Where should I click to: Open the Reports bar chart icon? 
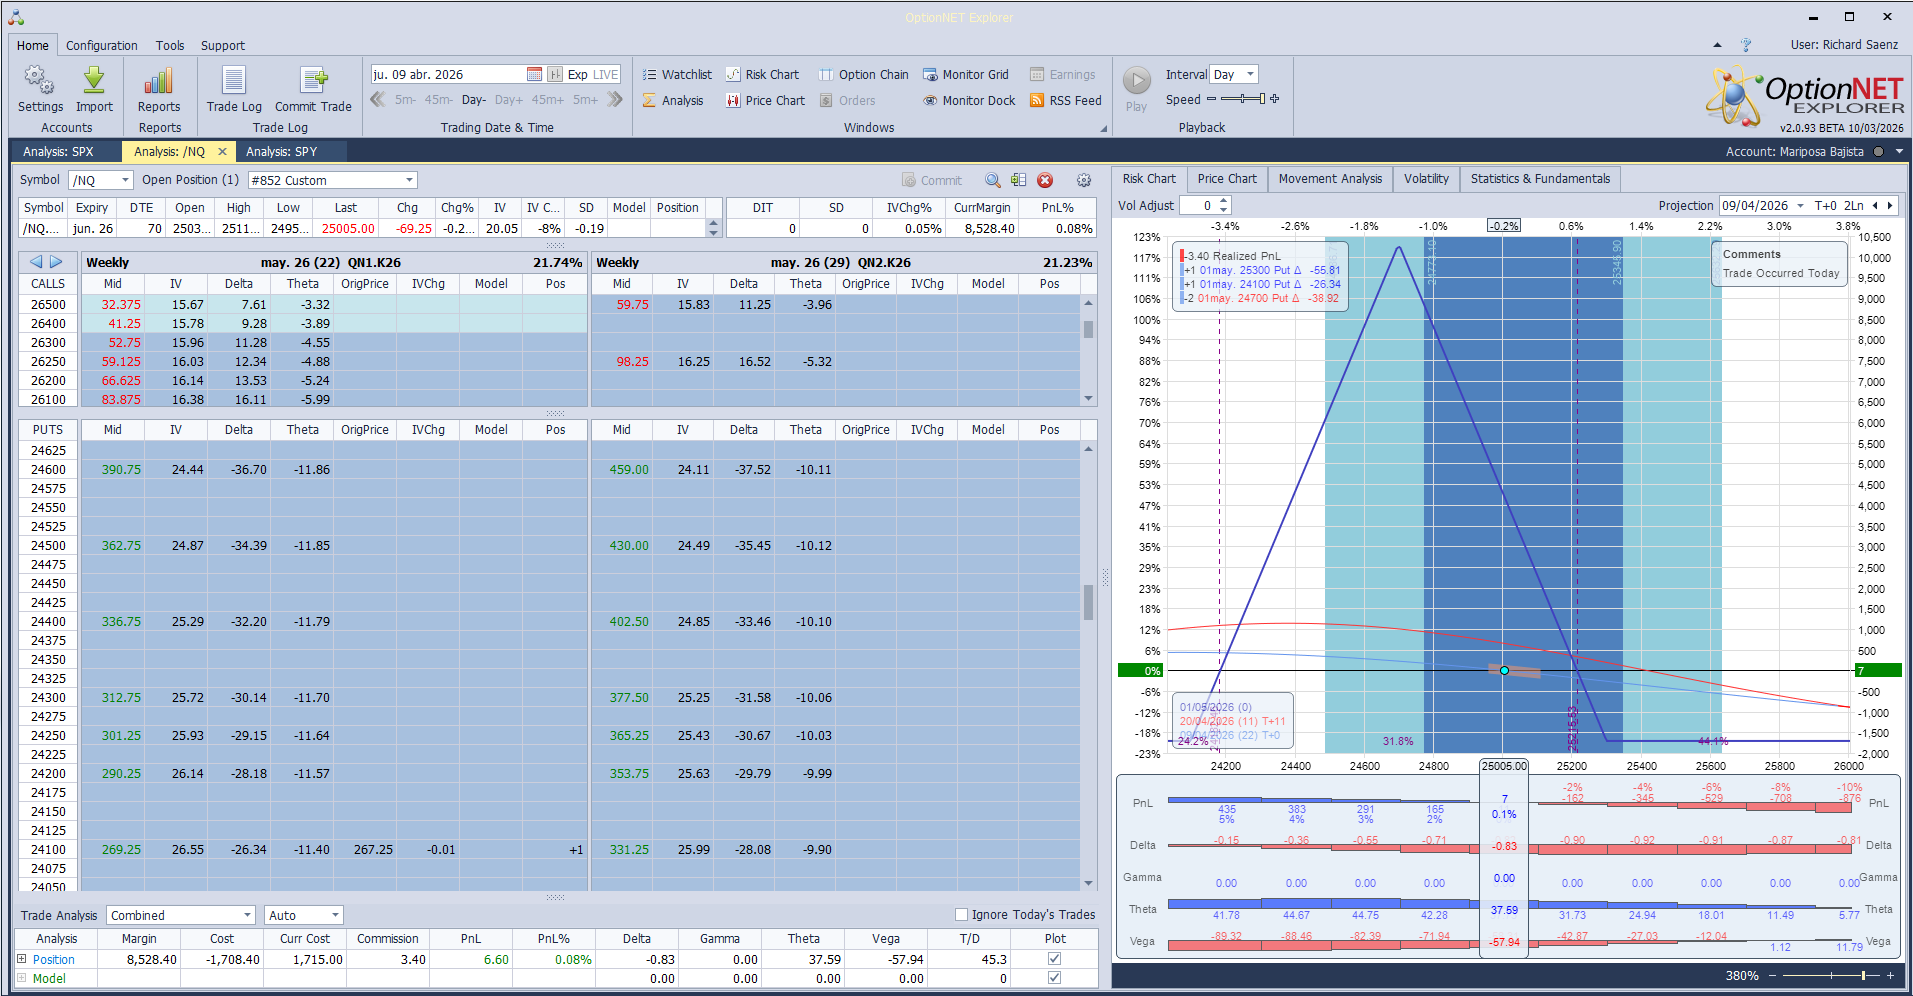(159, 81)
